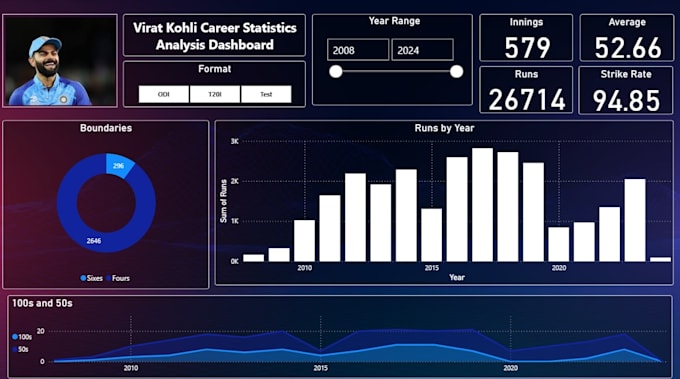Select the T20I format button

point(215,94)
